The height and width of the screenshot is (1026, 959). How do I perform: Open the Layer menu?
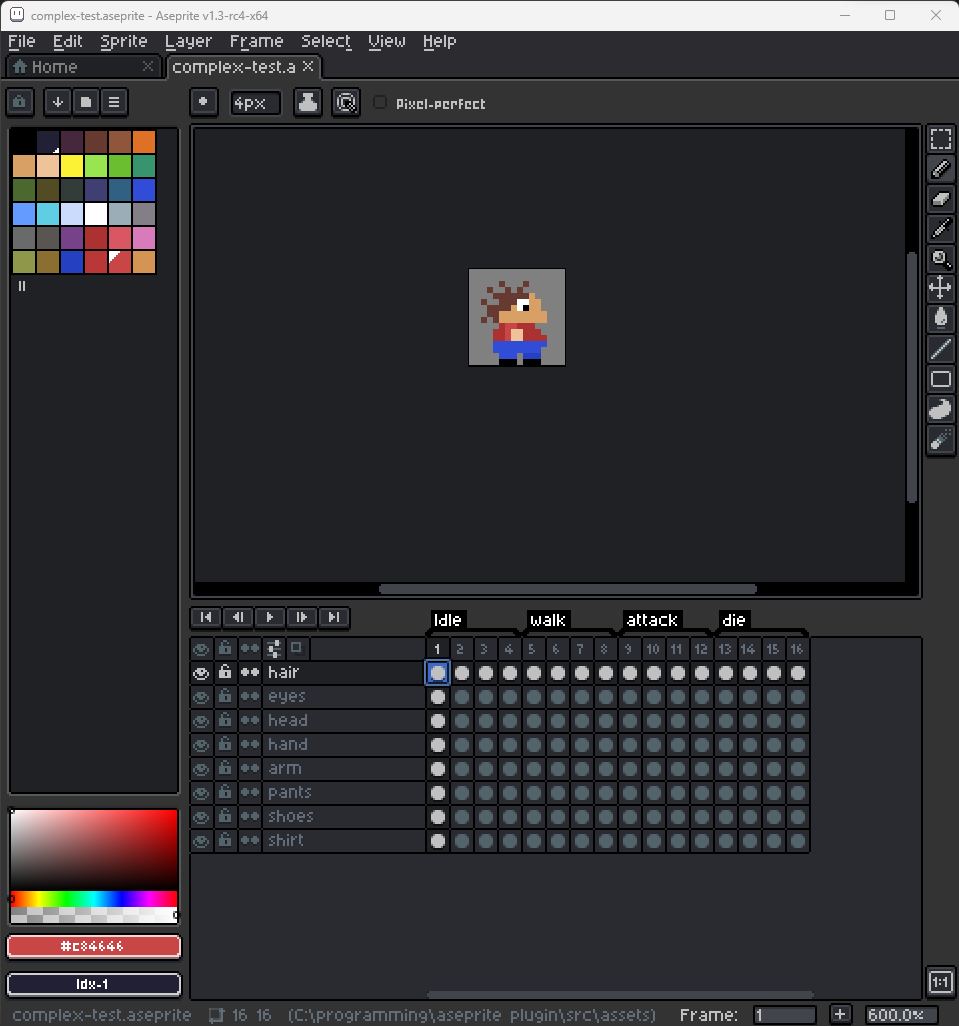pos(188,41)
